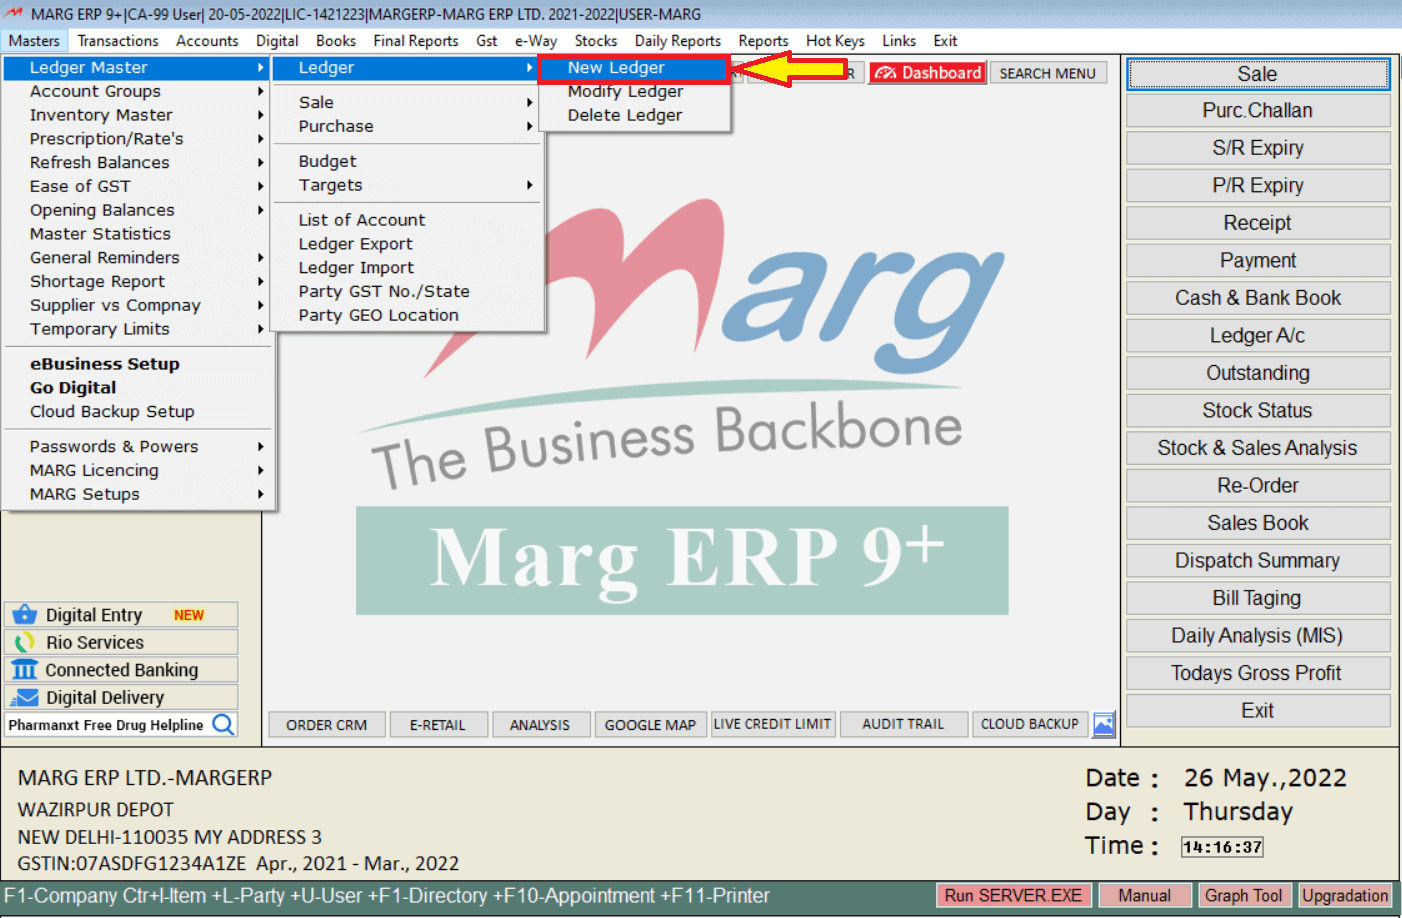Open the Dashboard button
Viewport: 1402px width, 918px height.
click(x=928, y=73)
